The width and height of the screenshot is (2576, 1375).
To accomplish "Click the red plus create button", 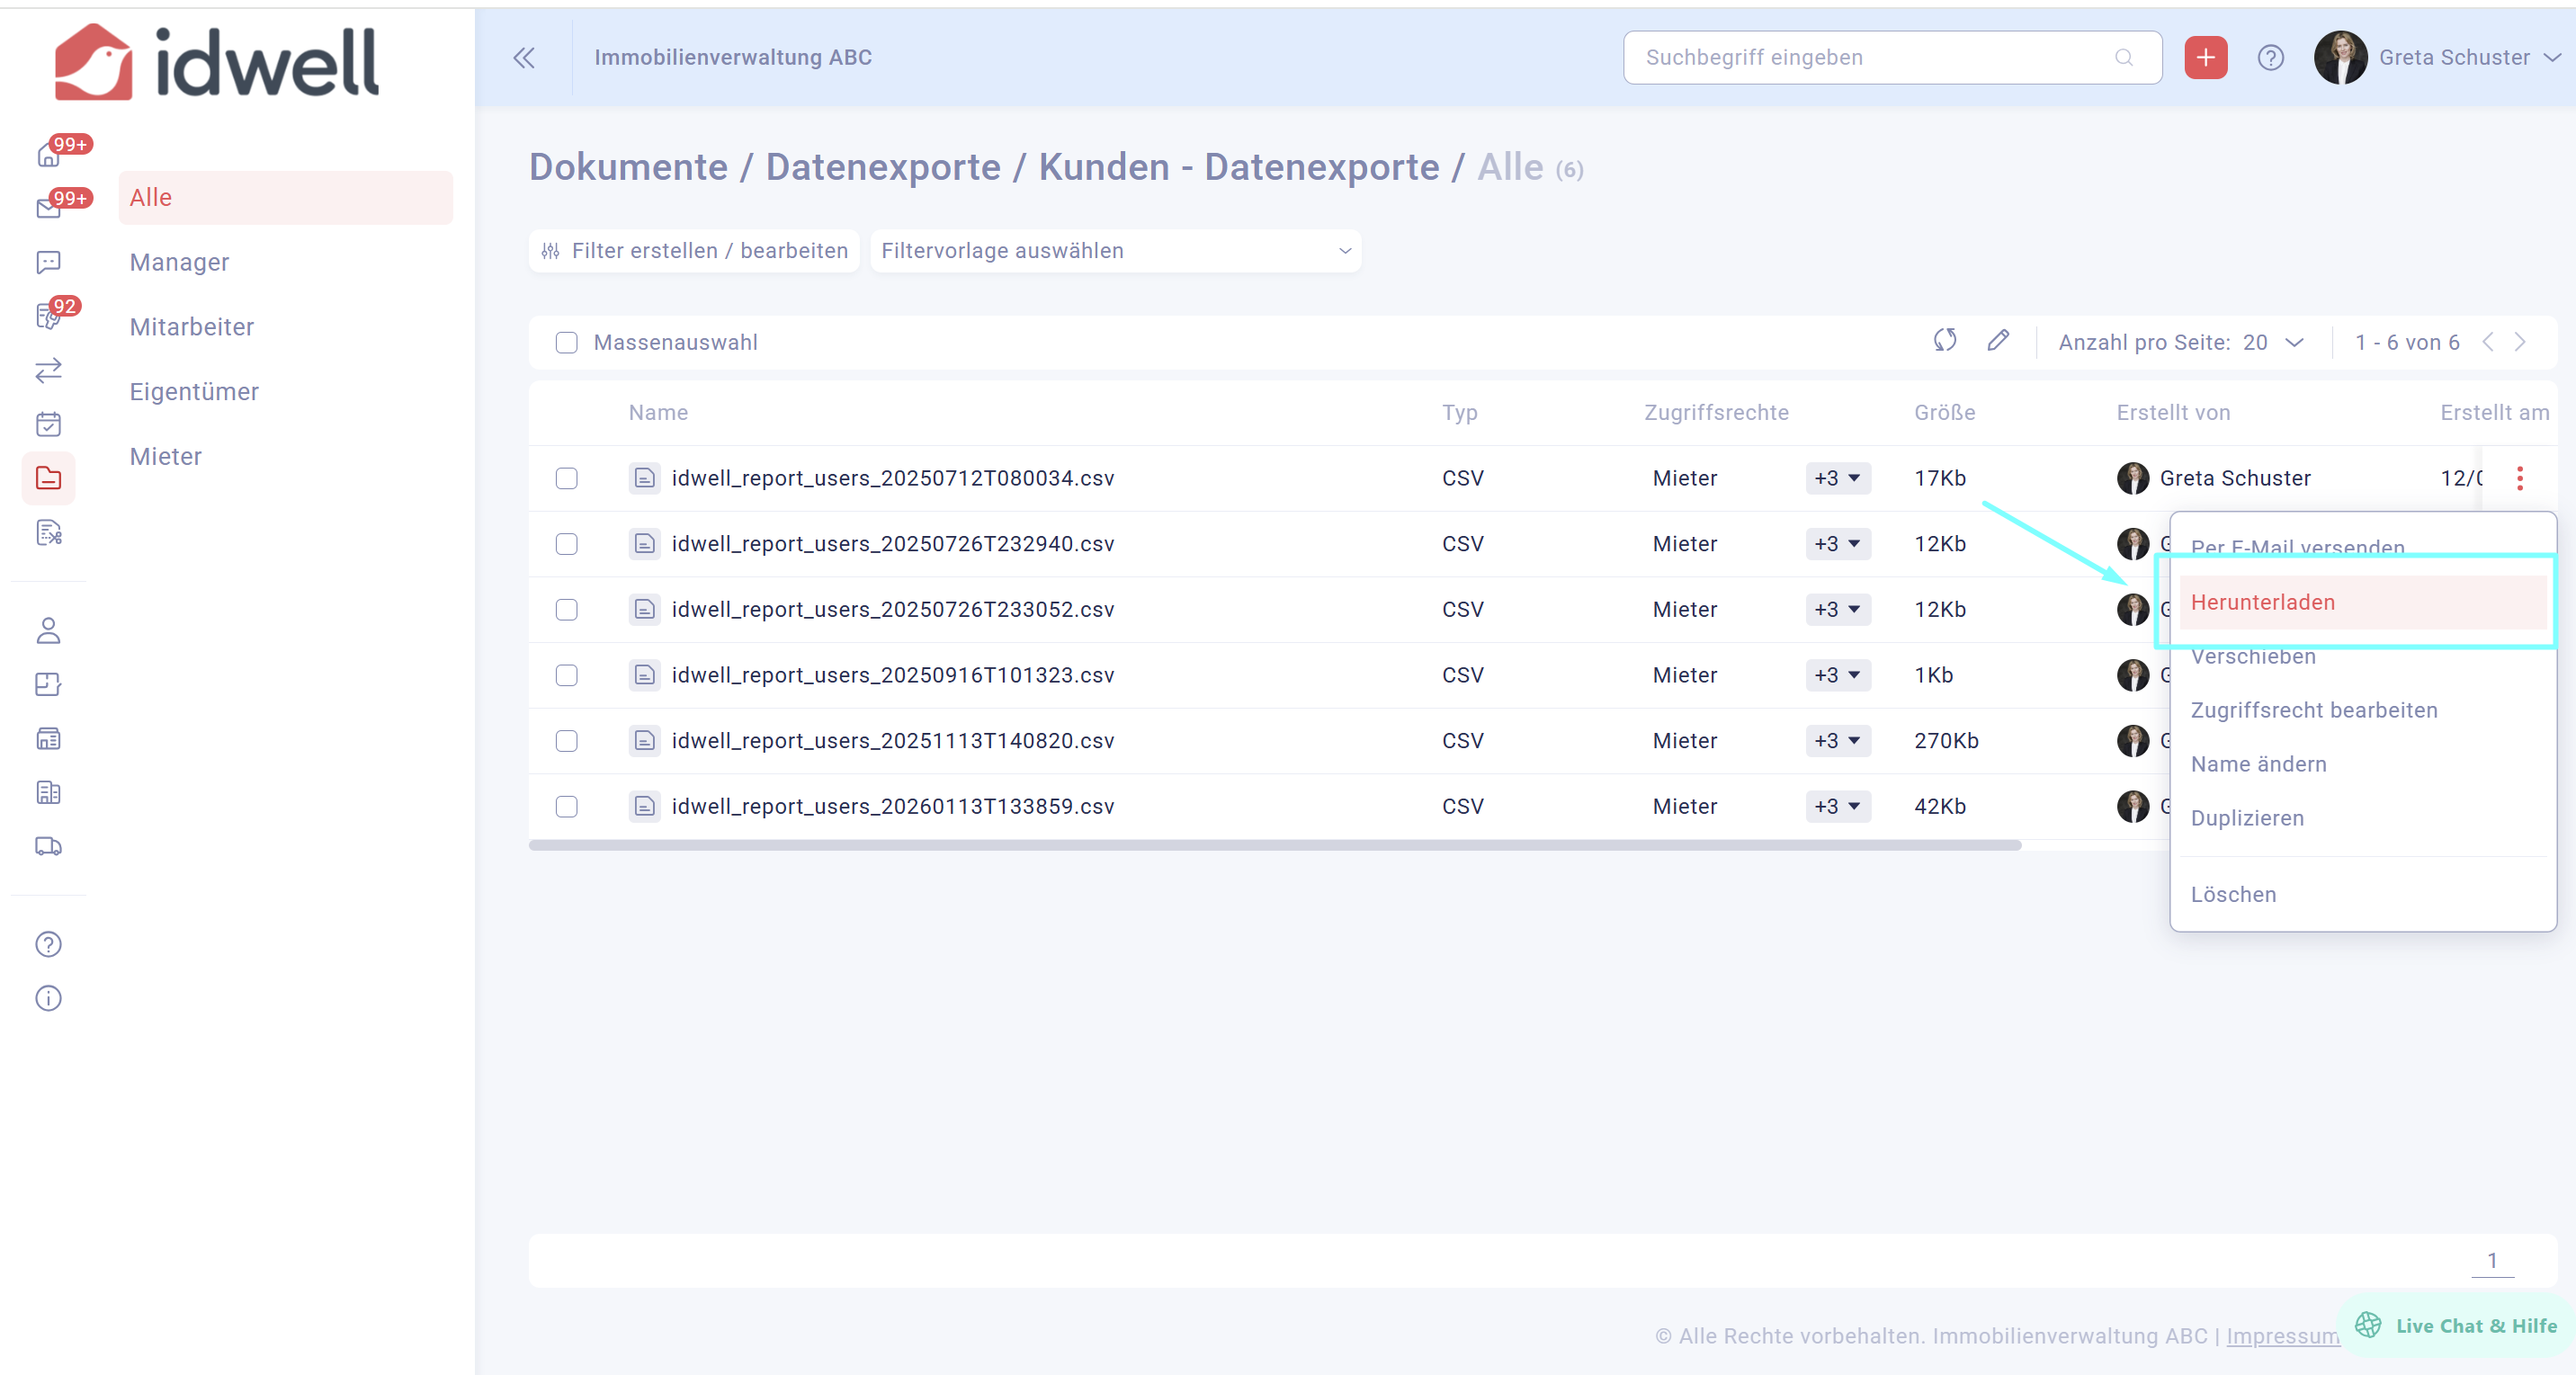I will (x=2205, y=58).
